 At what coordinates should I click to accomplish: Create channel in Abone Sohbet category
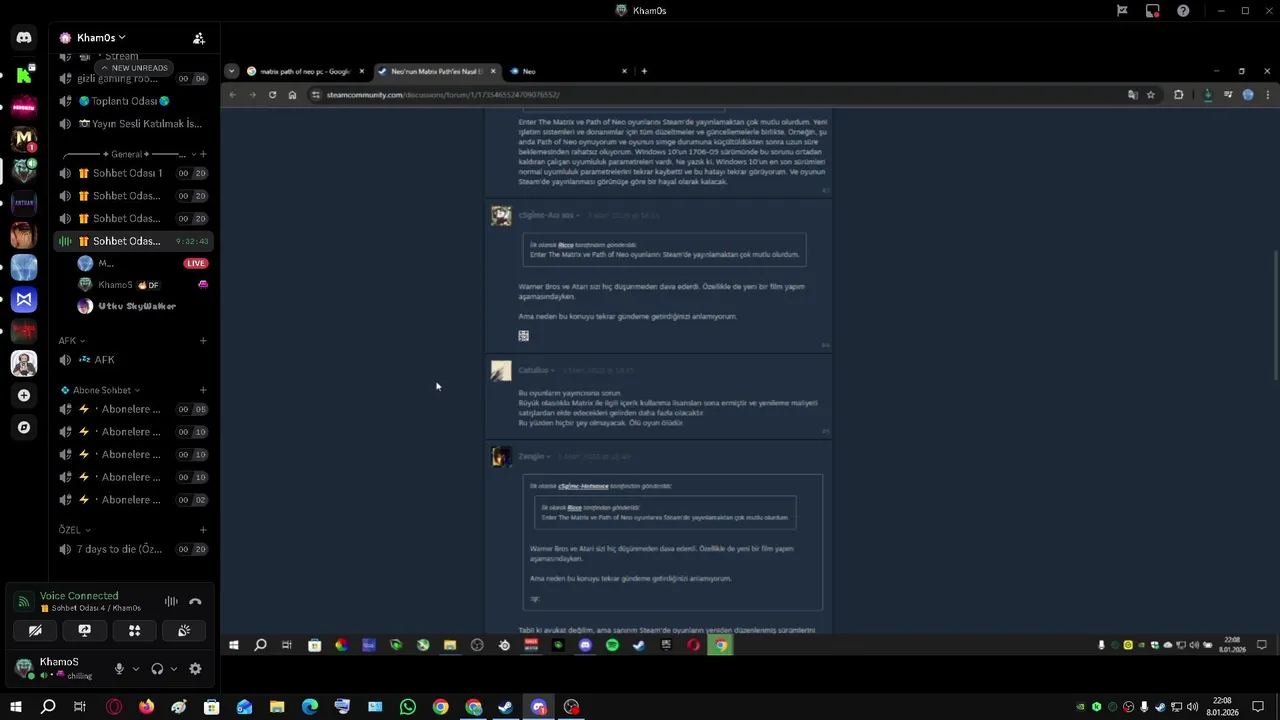click(203, 390)
